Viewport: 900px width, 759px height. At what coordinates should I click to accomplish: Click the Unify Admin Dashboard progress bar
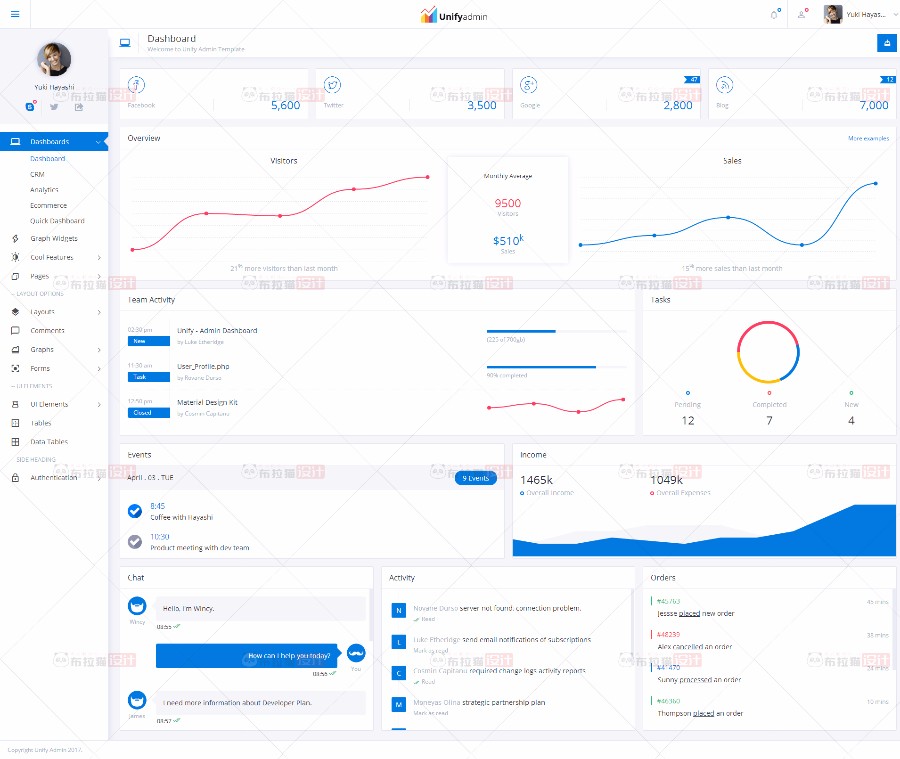click(x=556, y=331)
